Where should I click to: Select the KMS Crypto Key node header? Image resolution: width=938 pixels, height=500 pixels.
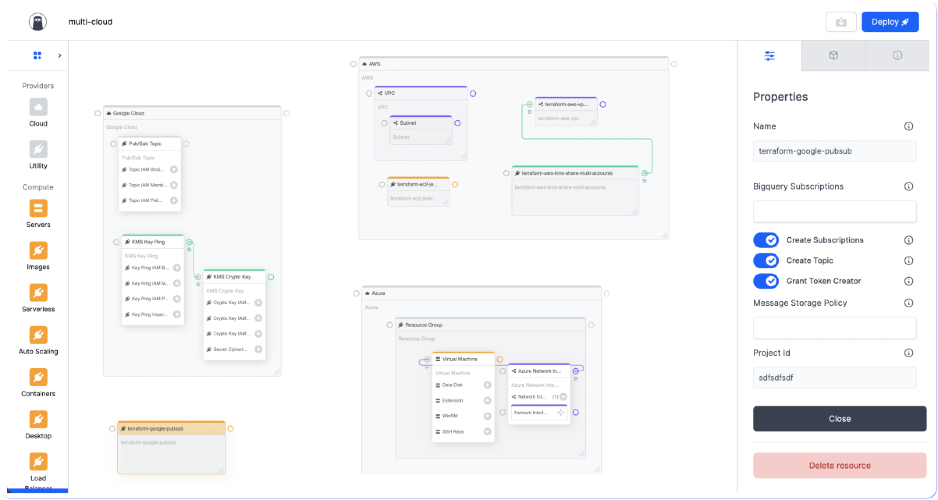[234, 277]
